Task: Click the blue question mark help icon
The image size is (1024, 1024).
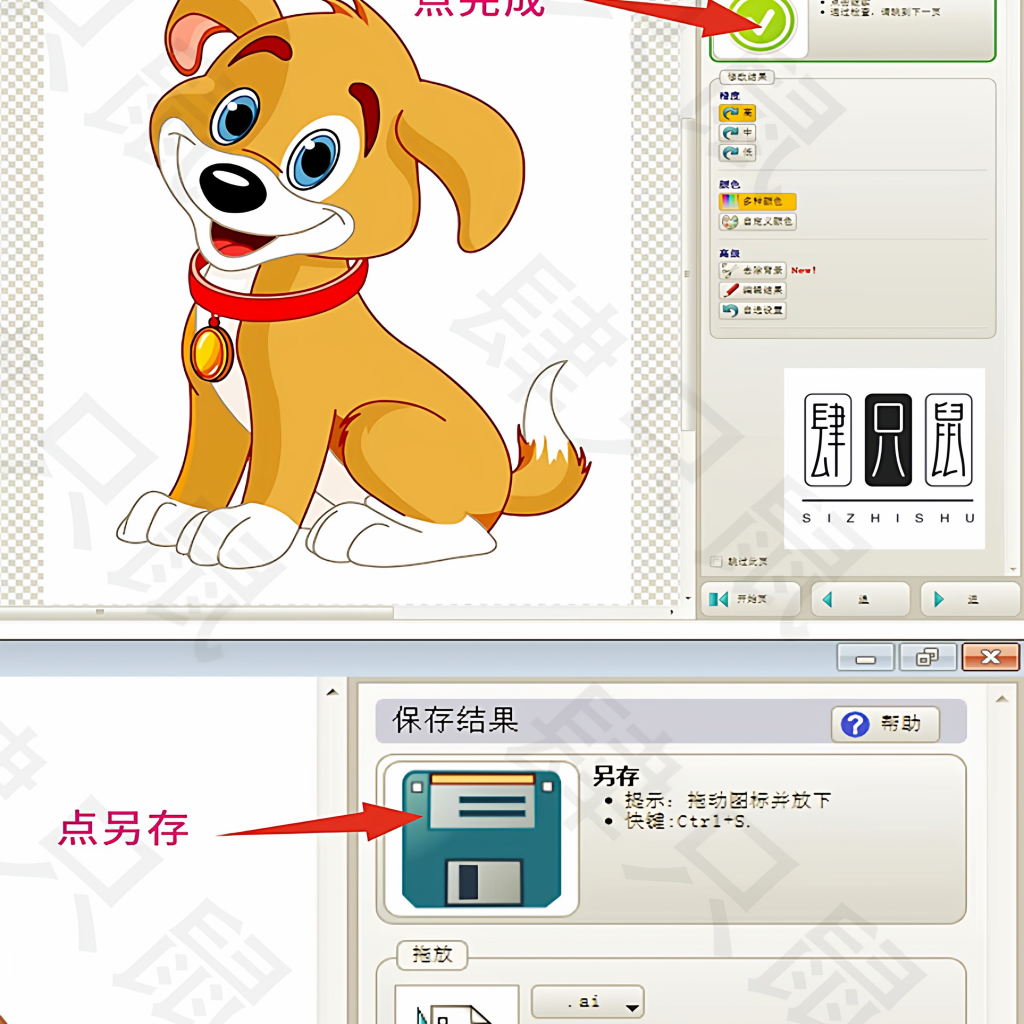Action: 855,724
